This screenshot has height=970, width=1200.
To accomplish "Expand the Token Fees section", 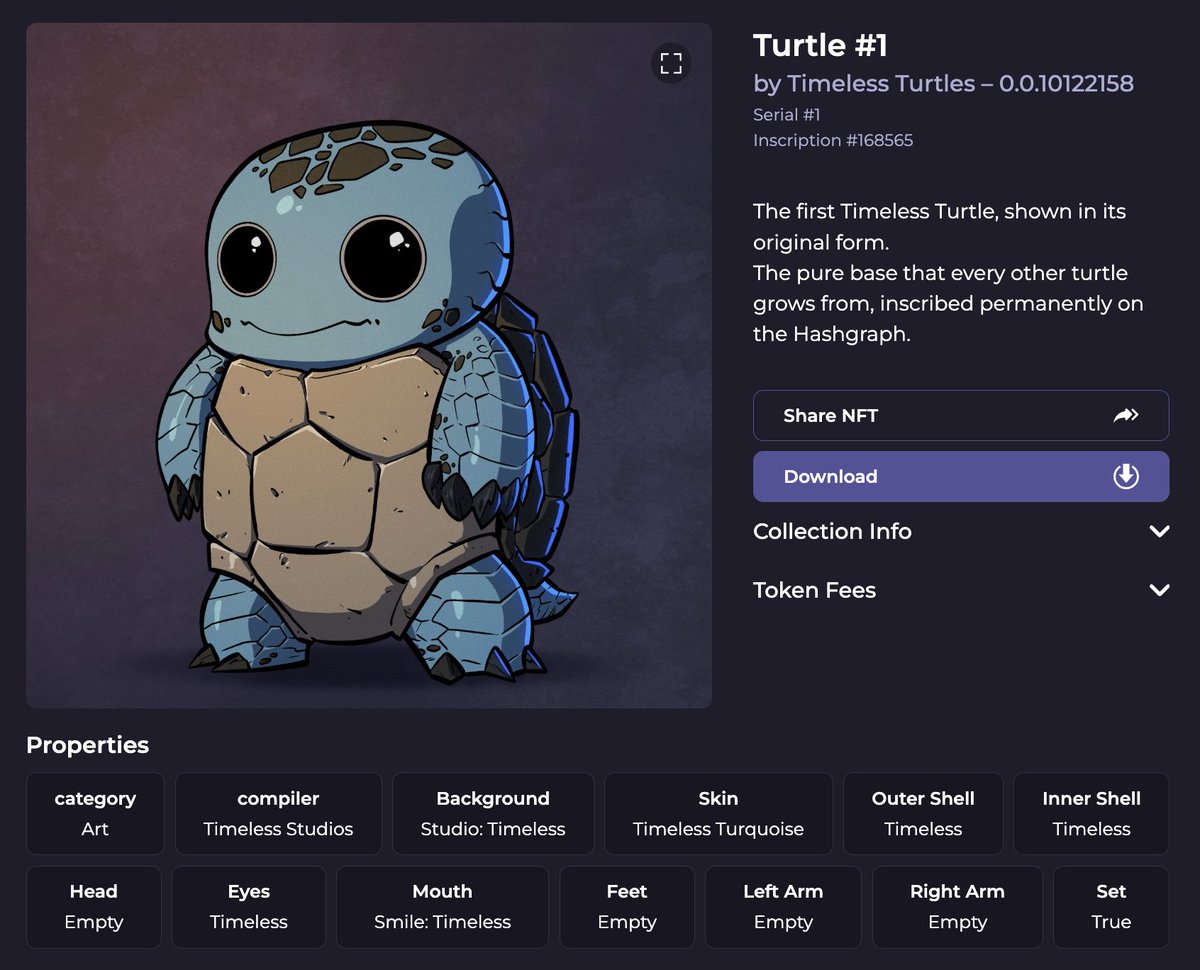I will pos(961,589).
